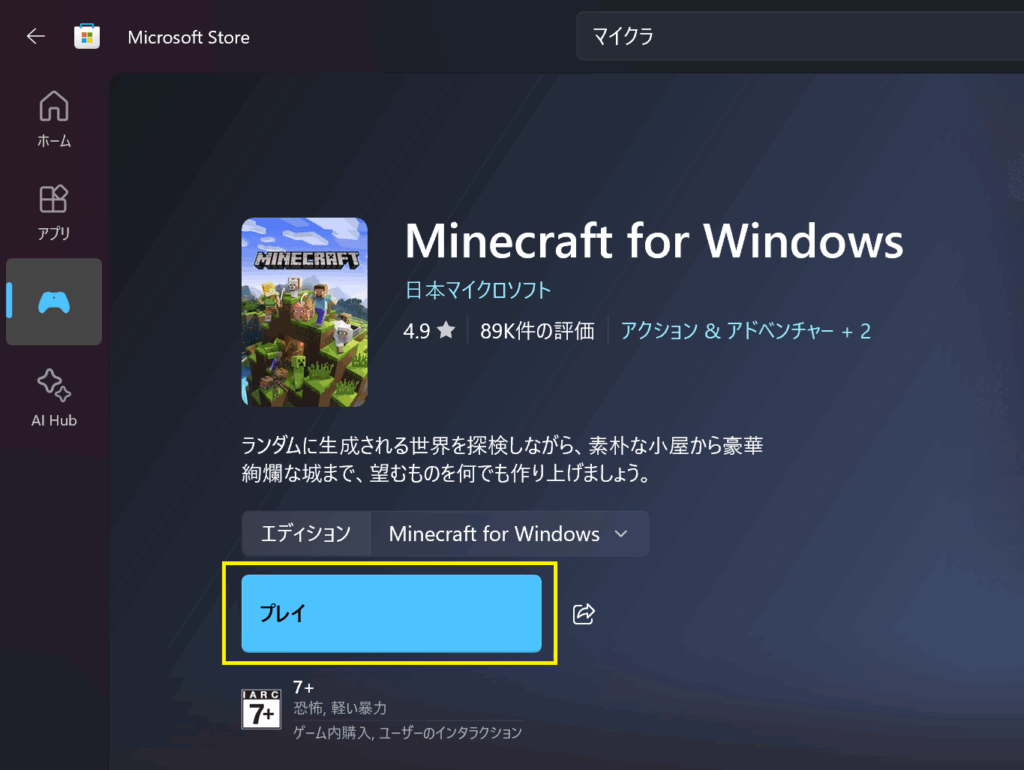Click the Microsoft Store logo icon
Viewport: 1024px width, 770px height.
coord(87,37)
